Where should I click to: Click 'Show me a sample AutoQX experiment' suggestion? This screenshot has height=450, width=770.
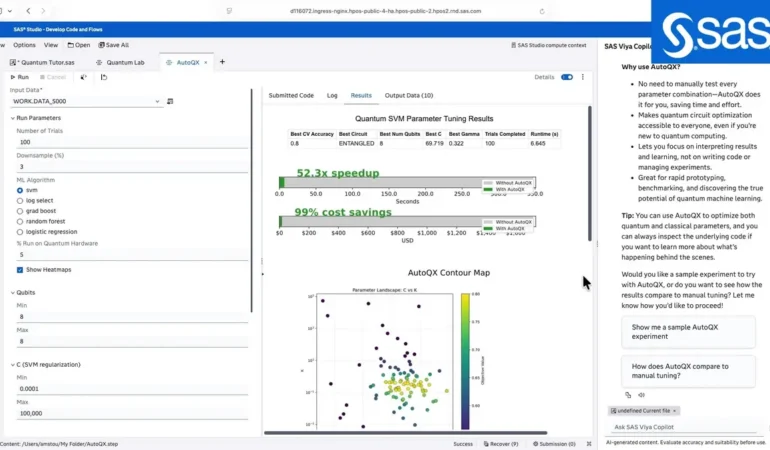point(688,332)
